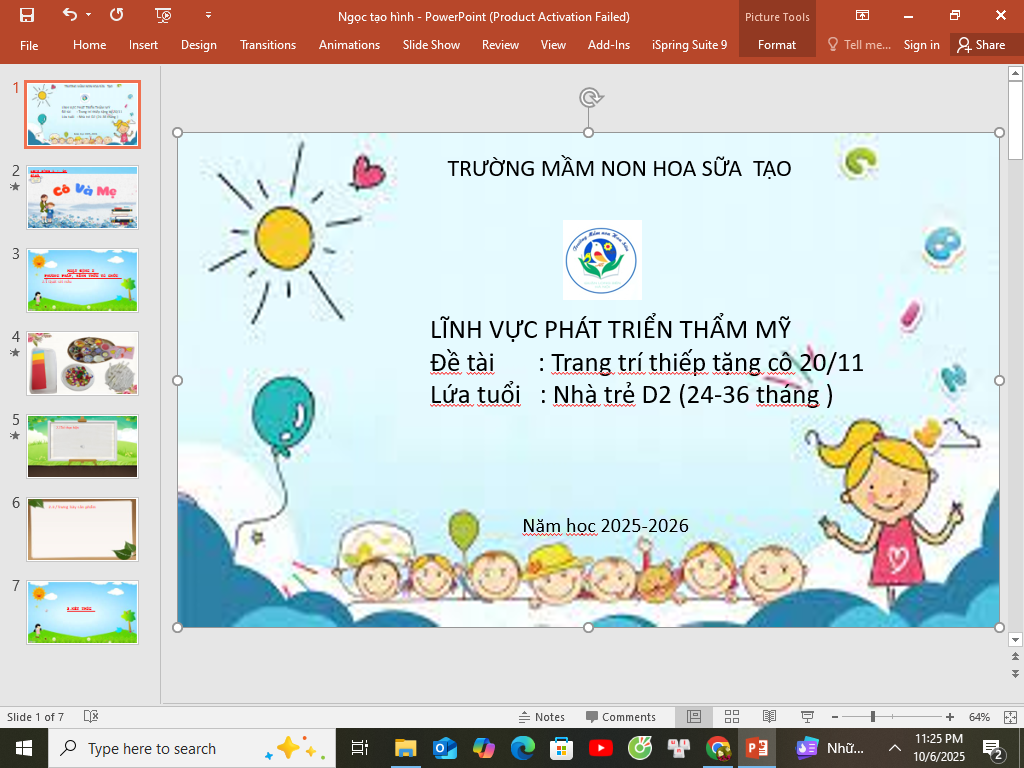Viewport: 1024px width, 768px height.
Task: Switch to Normal view
Action: [694, 717]
